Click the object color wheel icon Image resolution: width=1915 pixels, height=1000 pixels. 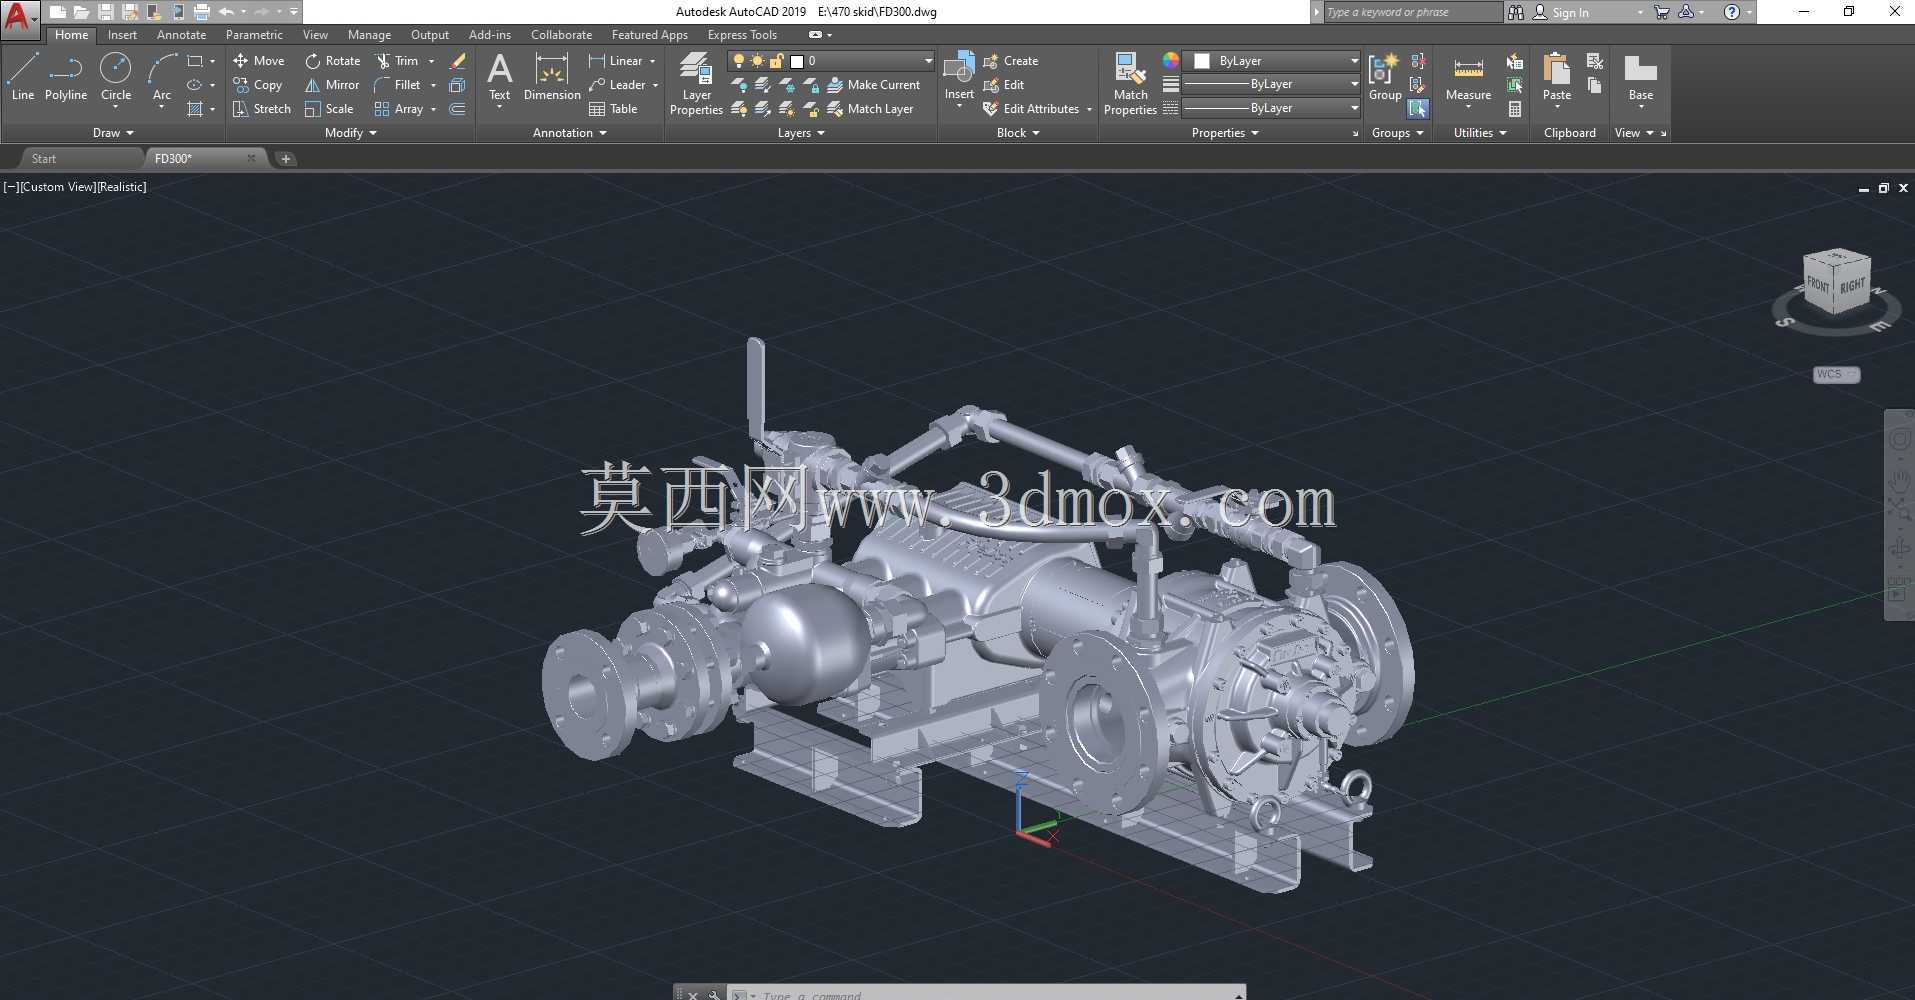point(1170,61)
